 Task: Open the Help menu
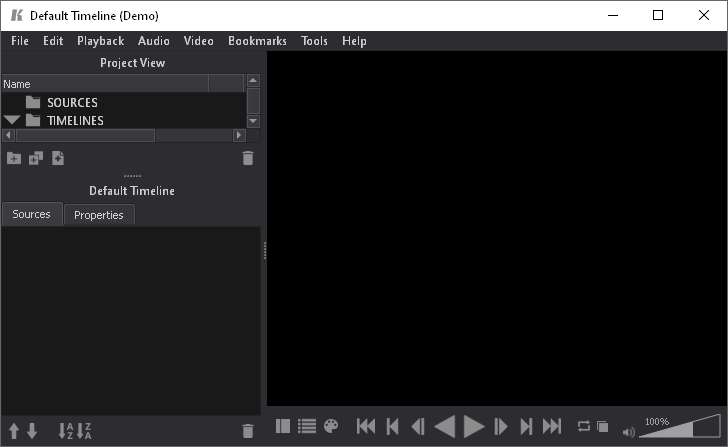pos(354,41)
